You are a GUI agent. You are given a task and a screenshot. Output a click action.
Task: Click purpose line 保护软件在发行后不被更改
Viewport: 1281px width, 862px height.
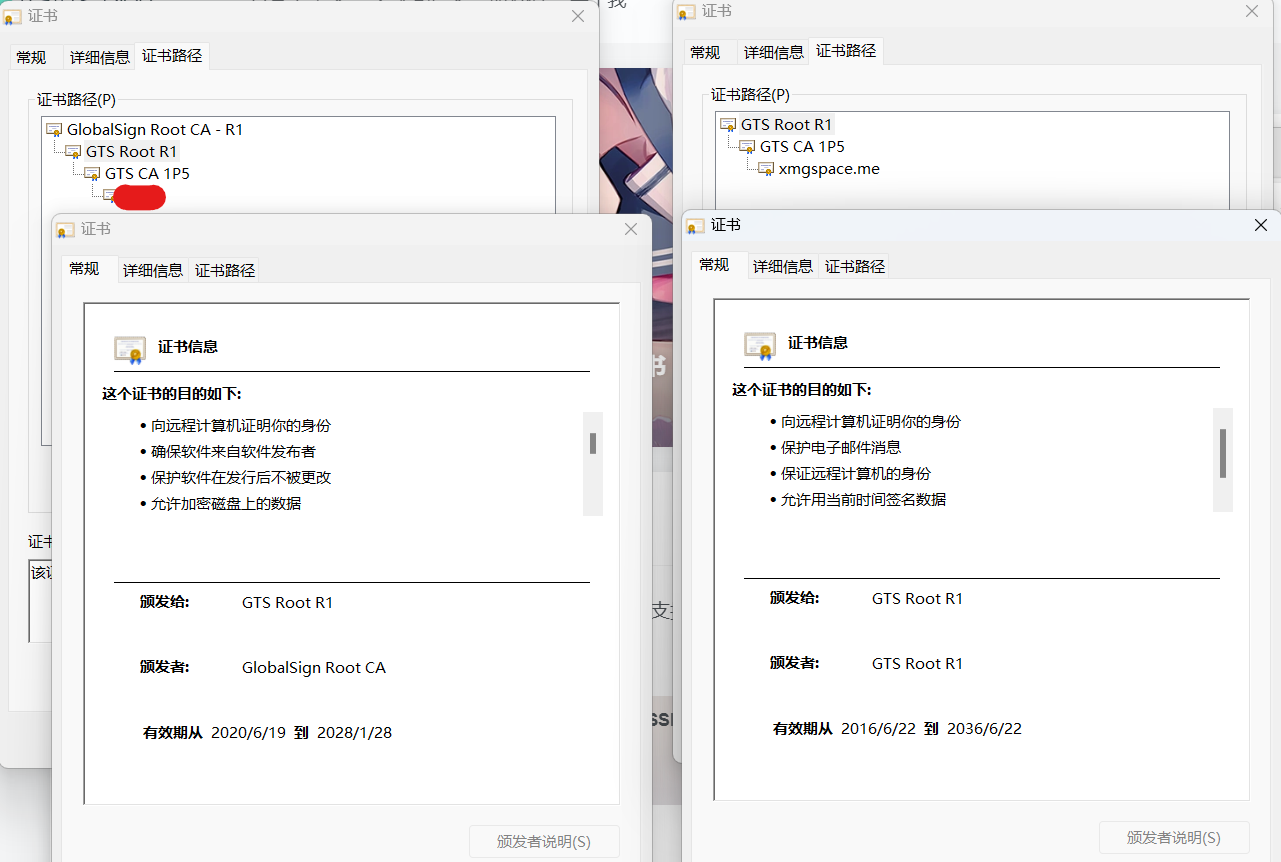(x=241, y=478)
